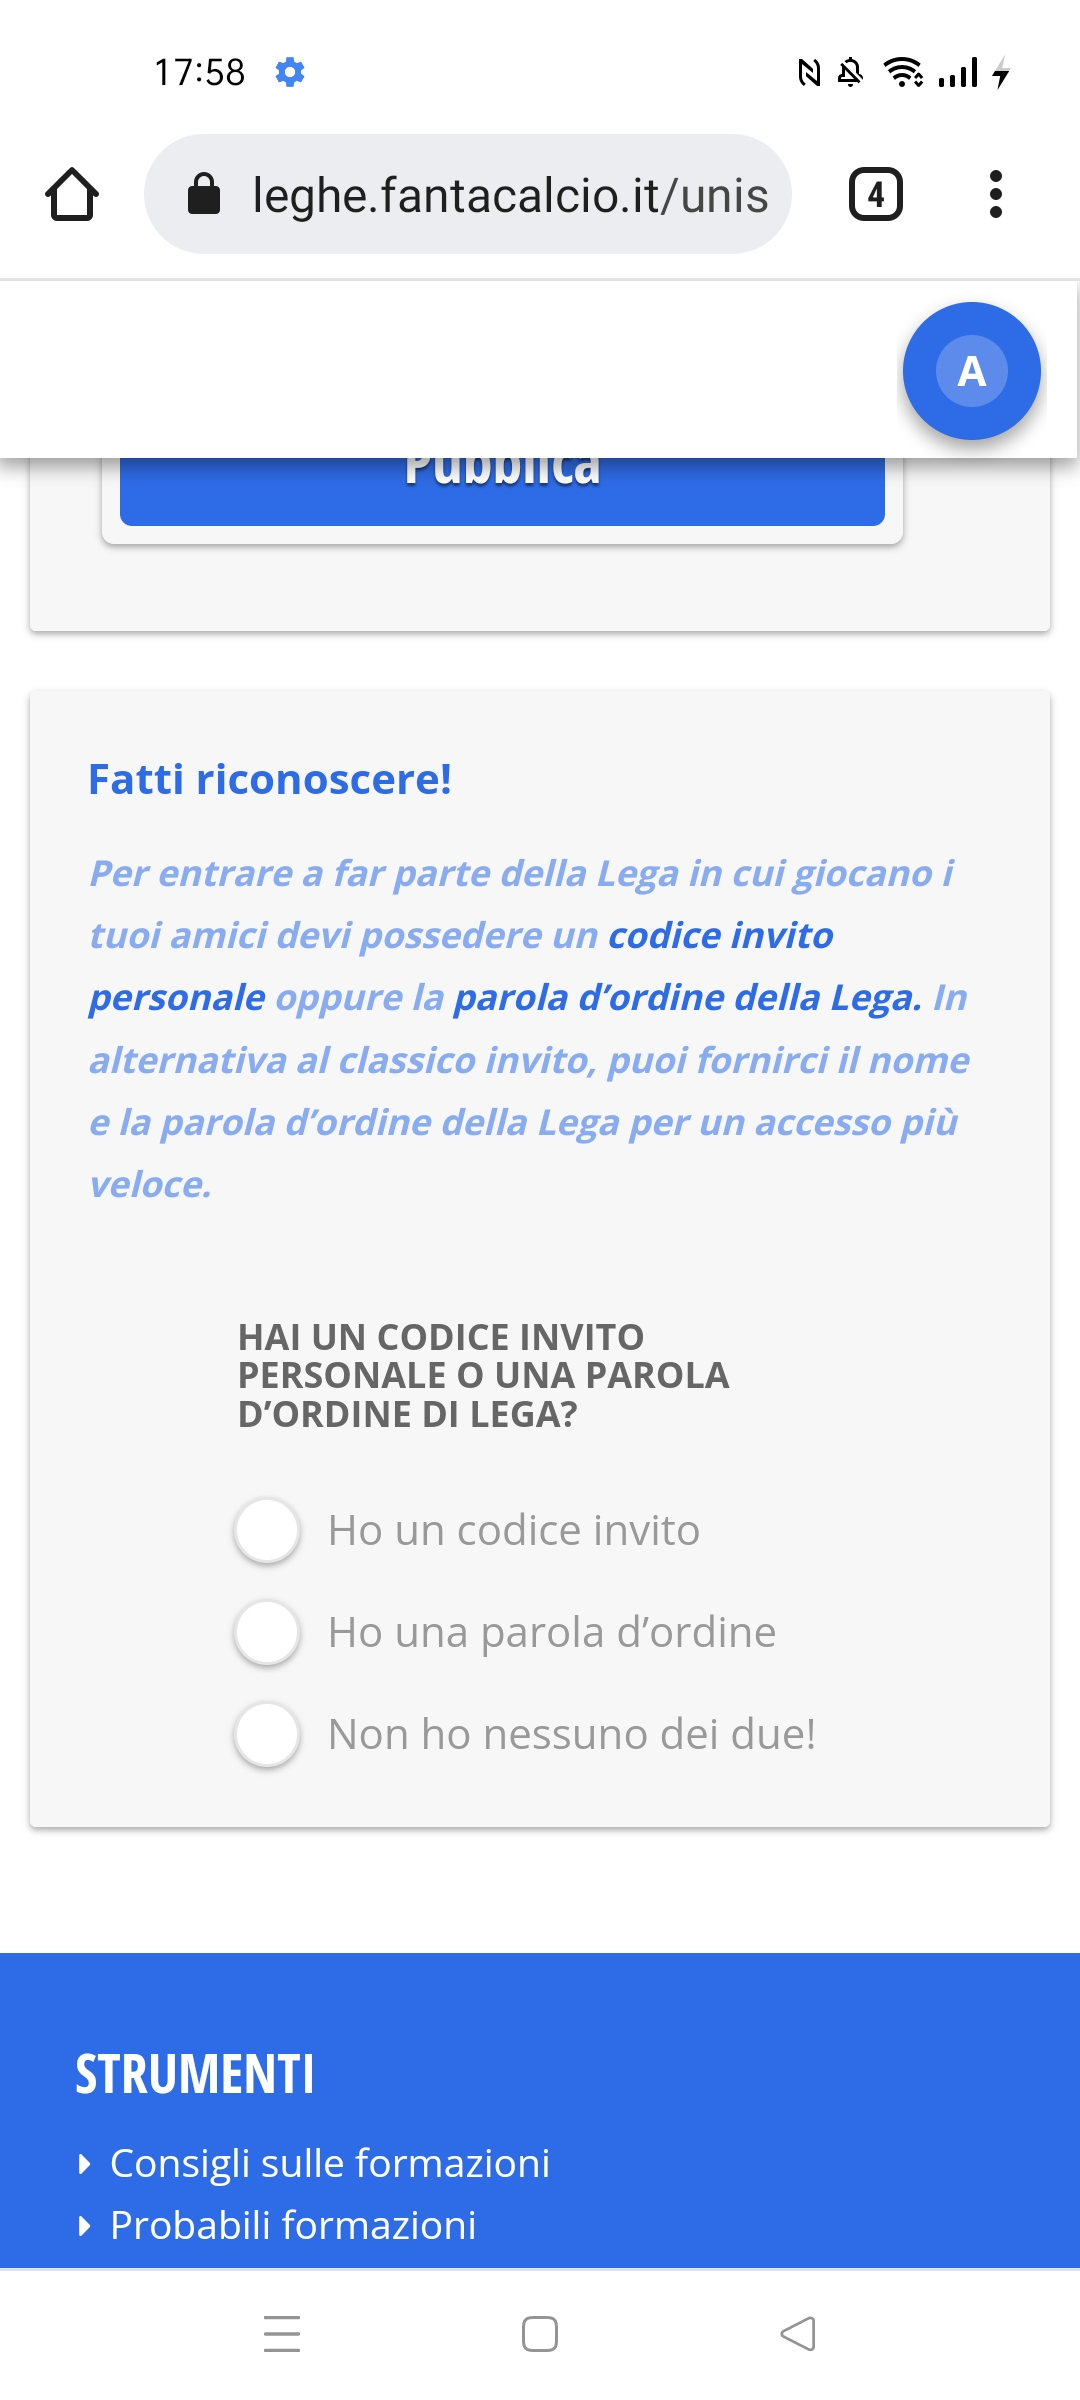Tap the Android back triangle button
The image size is (1080, 2400).
pyautogui.click(x=798, y=2334)
